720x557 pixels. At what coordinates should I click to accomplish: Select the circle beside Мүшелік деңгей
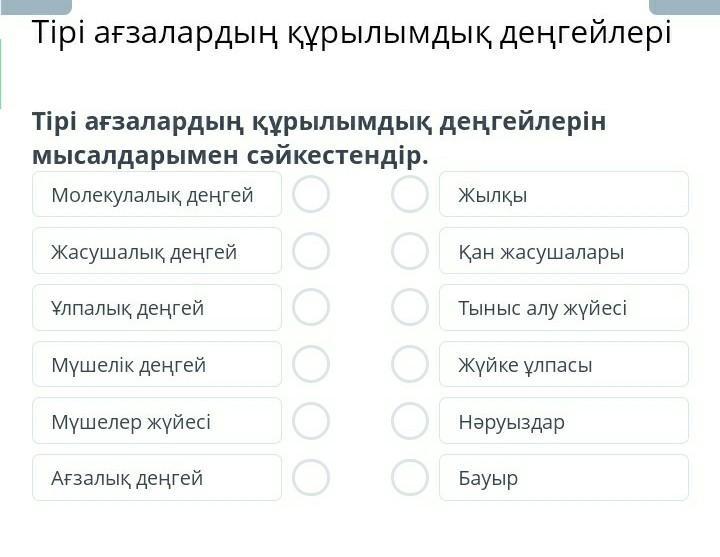[311, 364]
